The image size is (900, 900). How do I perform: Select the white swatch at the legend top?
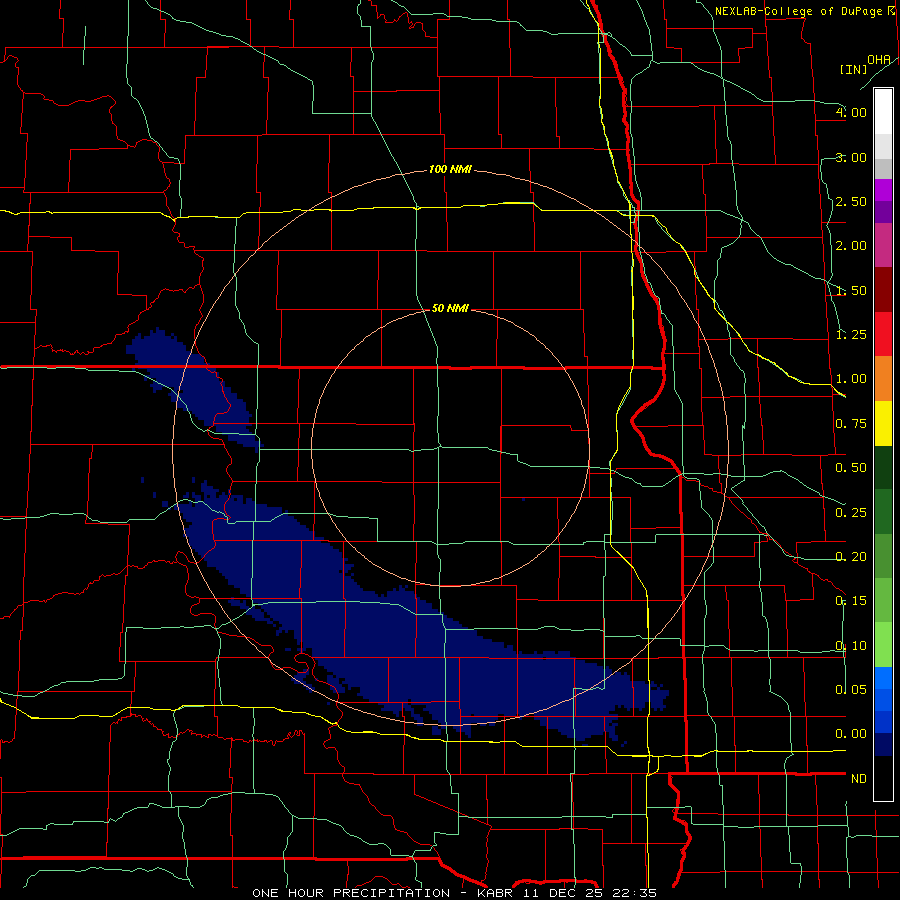(x=883, y=111)
